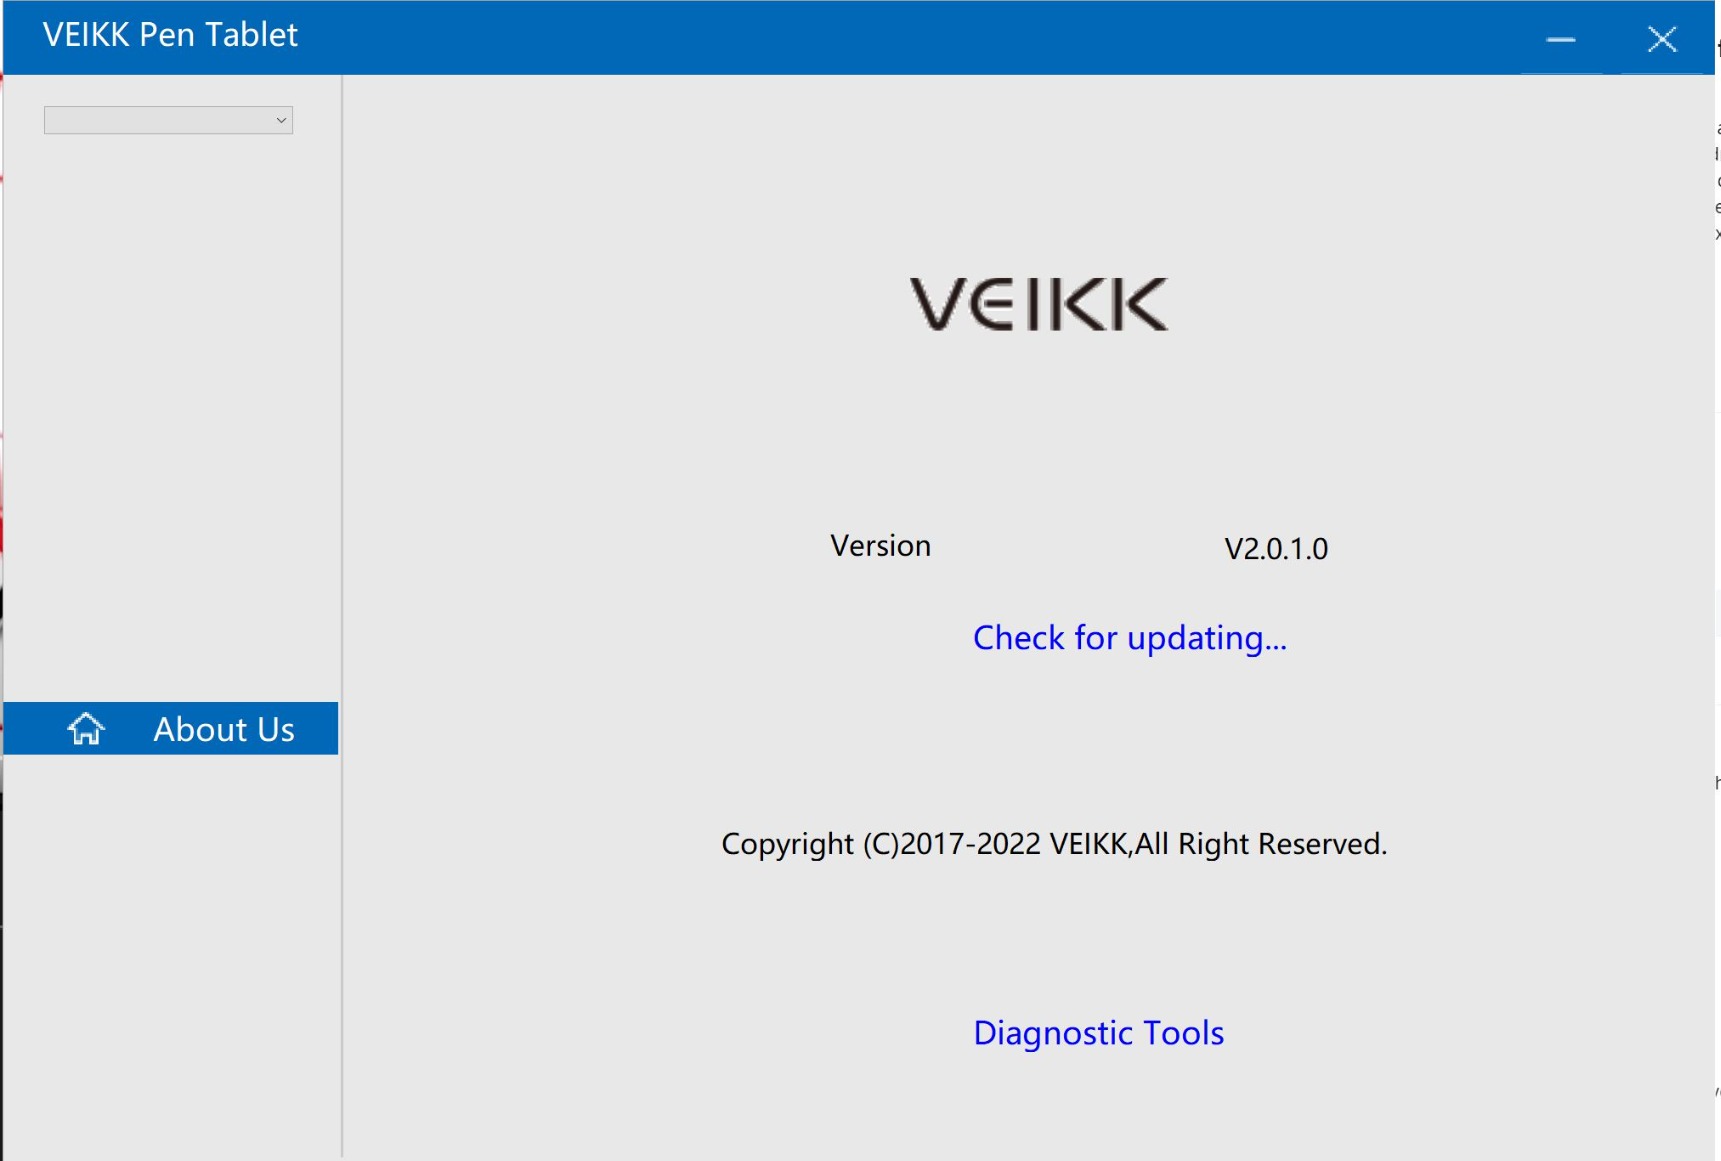Click the vertical divider beside the sidebar

click(342, 616)
